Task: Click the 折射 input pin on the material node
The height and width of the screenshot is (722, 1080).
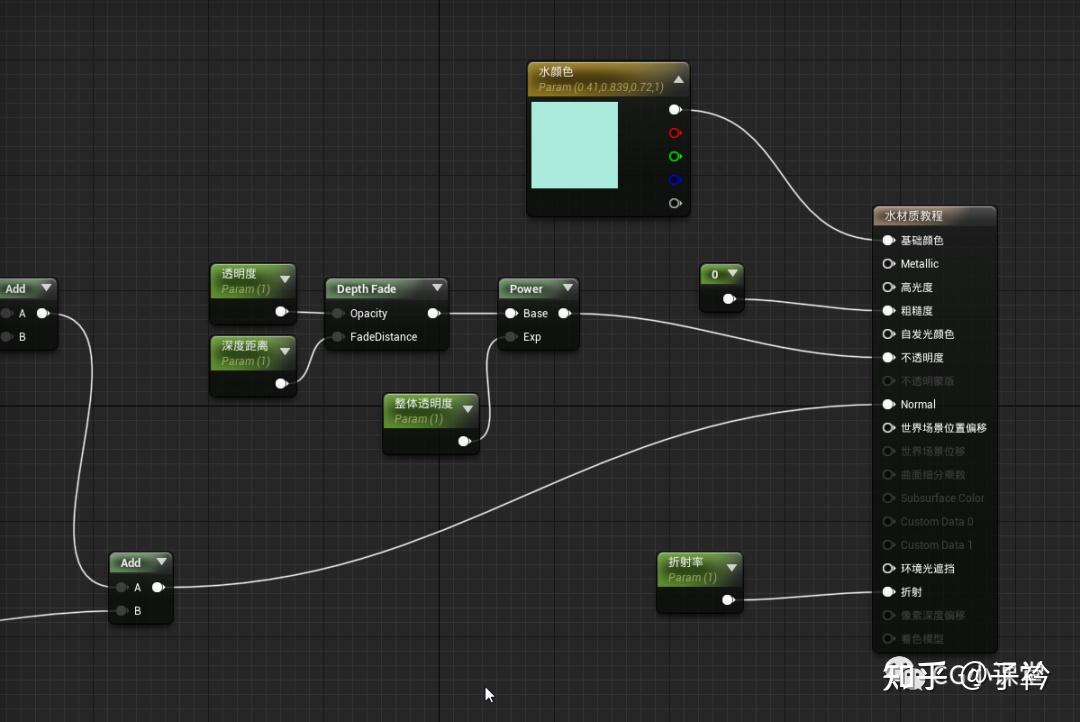Action: [x=888, y=591]
